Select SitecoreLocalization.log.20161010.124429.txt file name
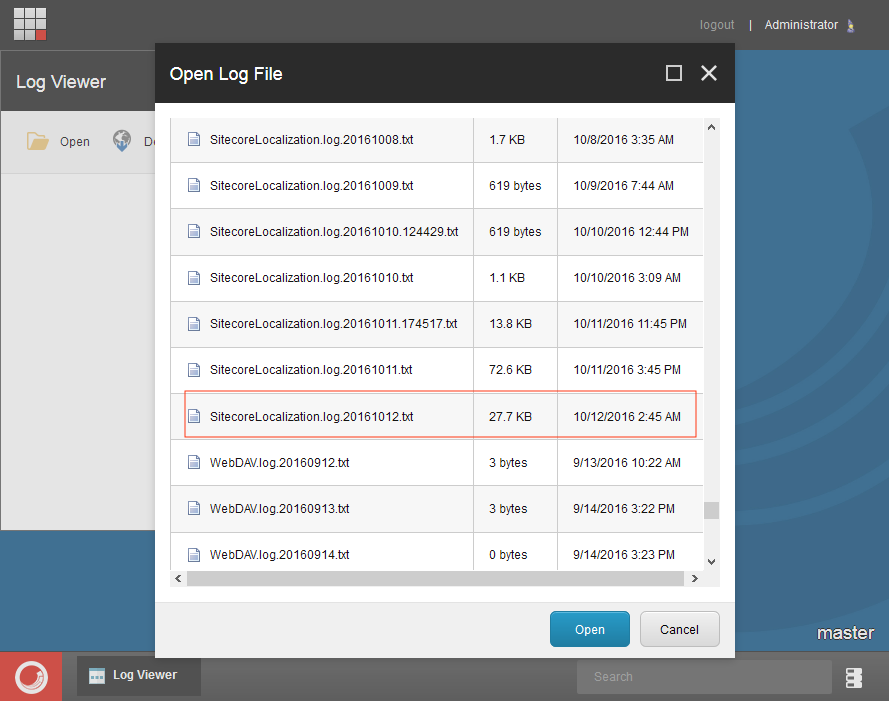 pyautogui.click(x=334, y=231)
